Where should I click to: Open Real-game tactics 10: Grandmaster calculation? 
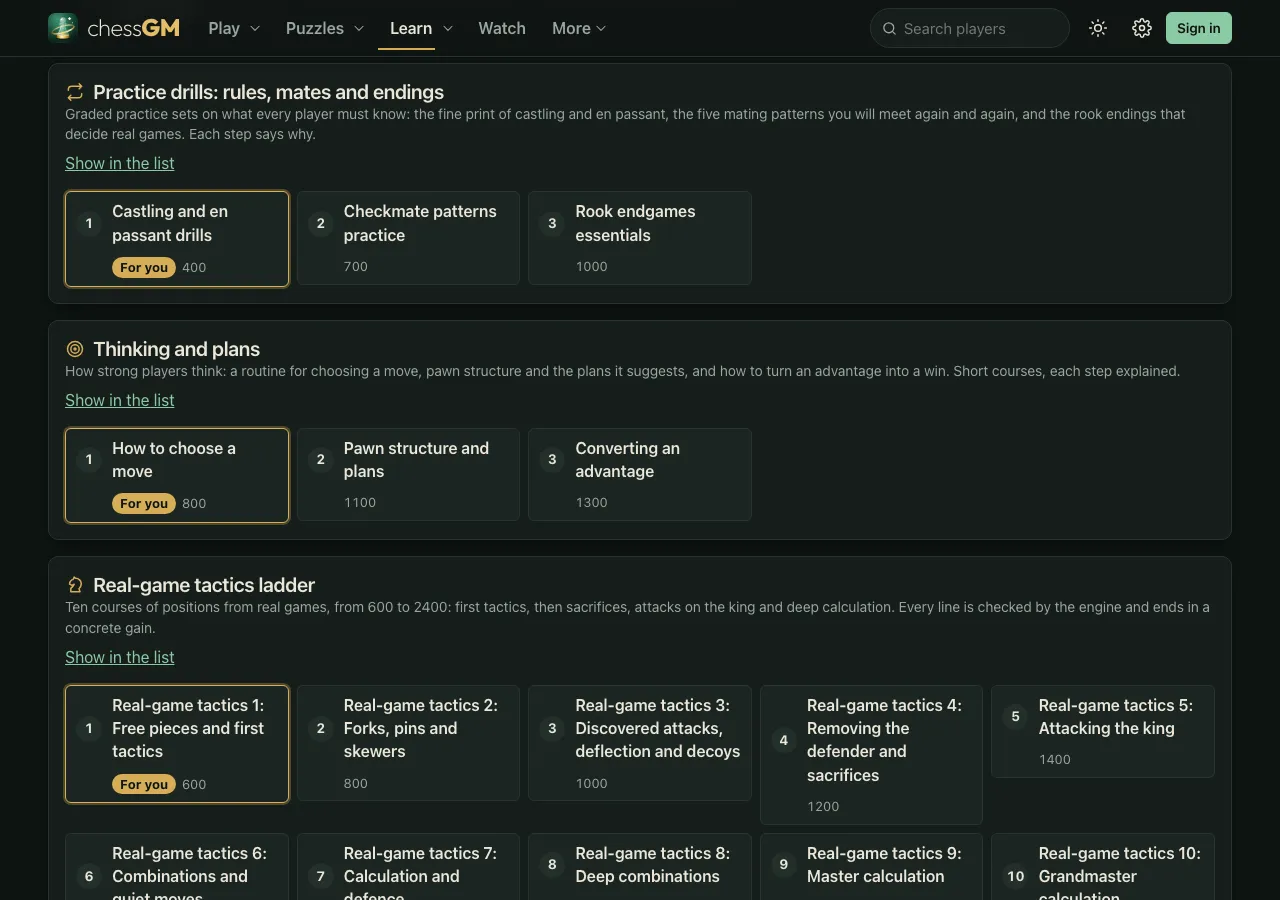1103,867
